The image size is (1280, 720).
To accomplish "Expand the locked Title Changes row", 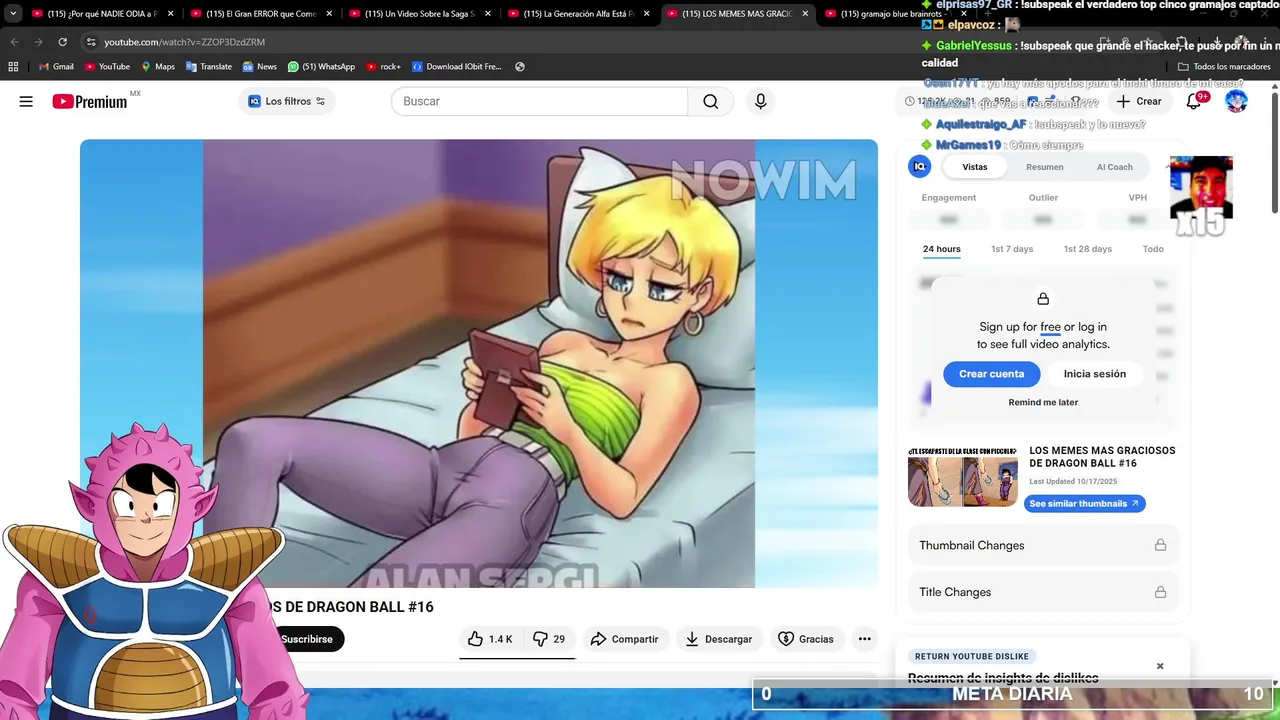I will tap(1043, 592).
